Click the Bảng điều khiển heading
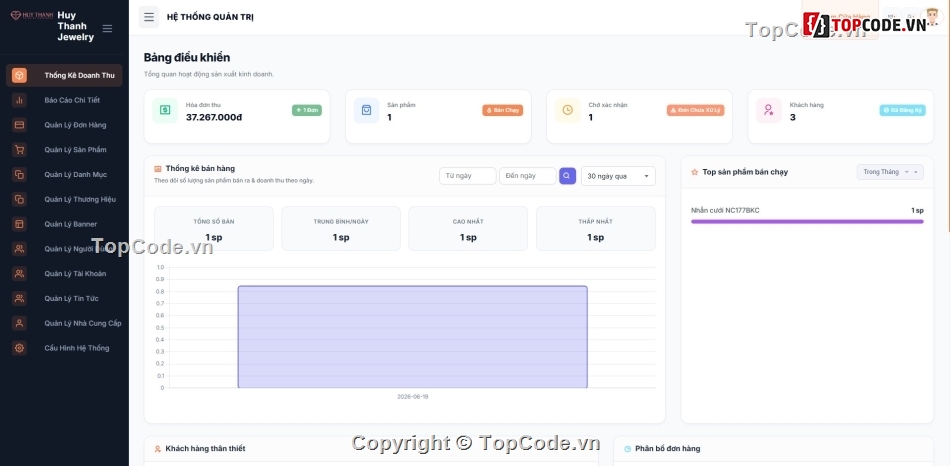 (187, 58)
